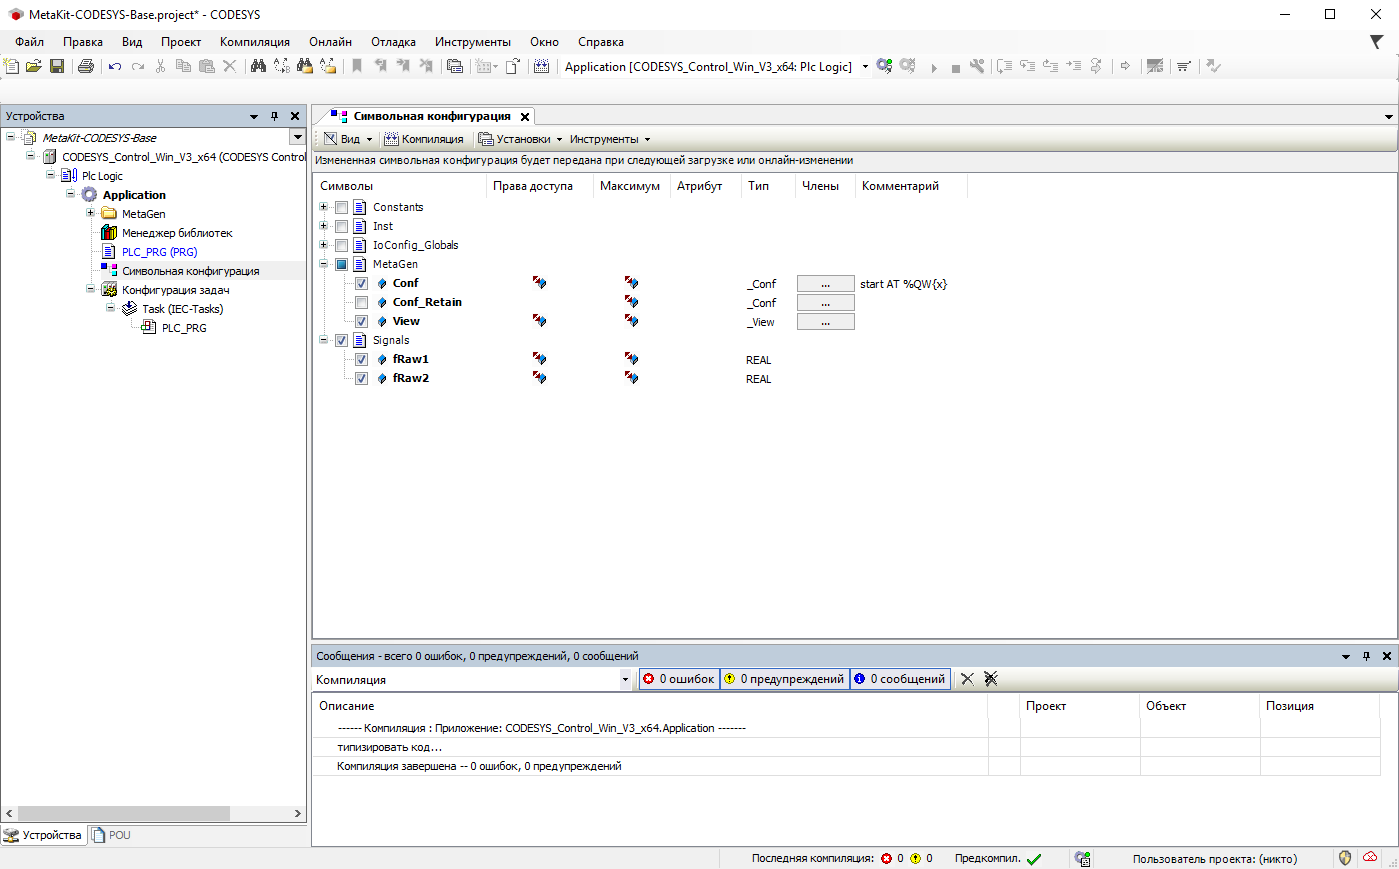Open members button for Conf row
1399x869 pixels.
tap(825, 284)
